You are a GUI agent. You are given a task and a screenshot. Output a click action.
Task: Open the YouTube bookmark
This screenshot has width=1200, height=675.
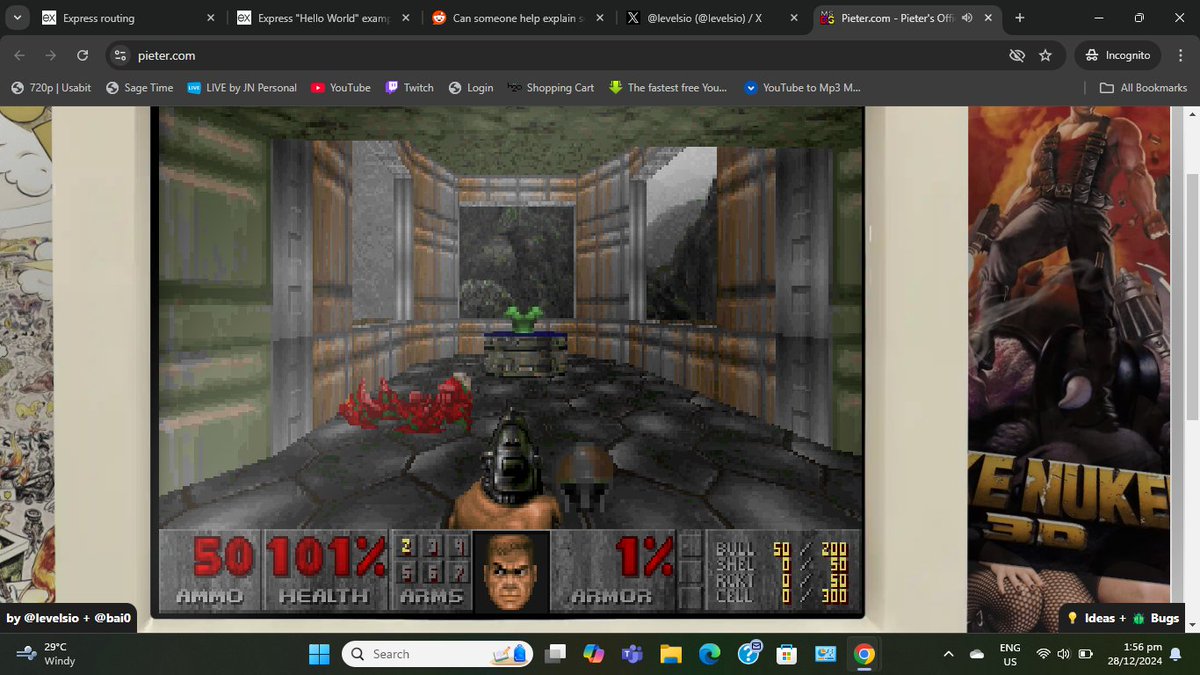pyautogui.click(x=341, y=88)
